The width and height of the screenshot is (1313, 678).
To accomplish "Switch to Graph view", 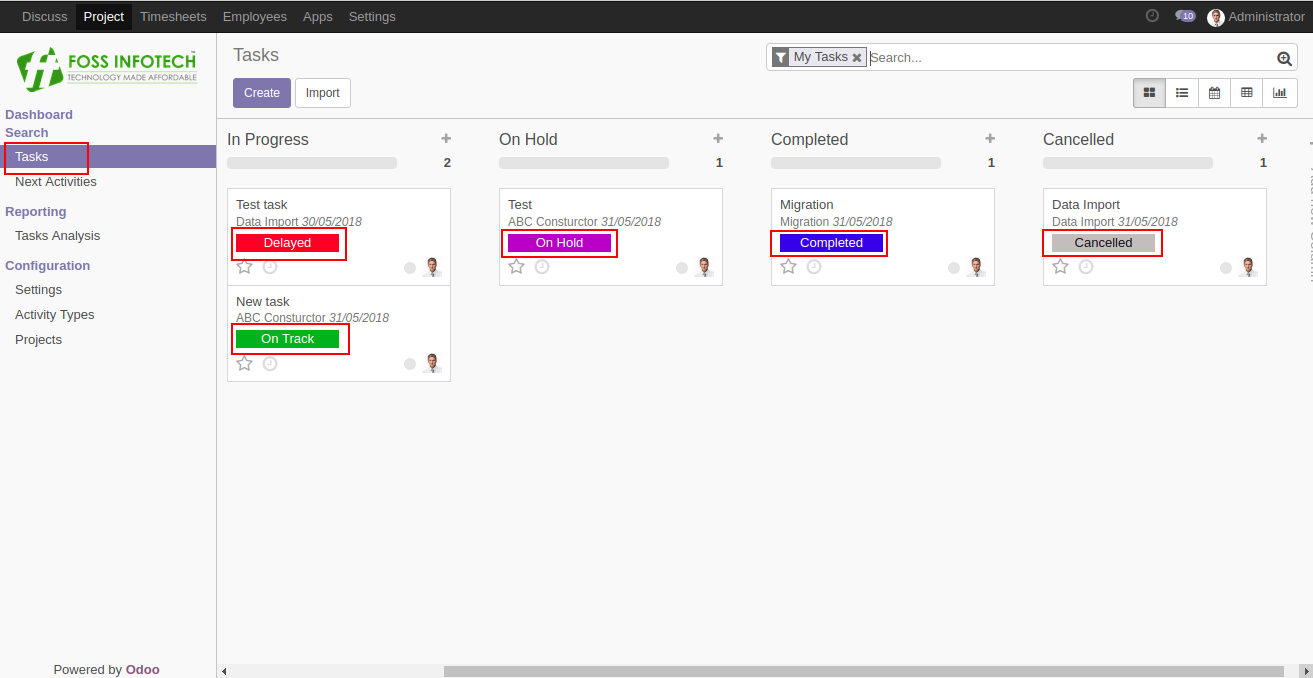I will (x=1280, y=93).
